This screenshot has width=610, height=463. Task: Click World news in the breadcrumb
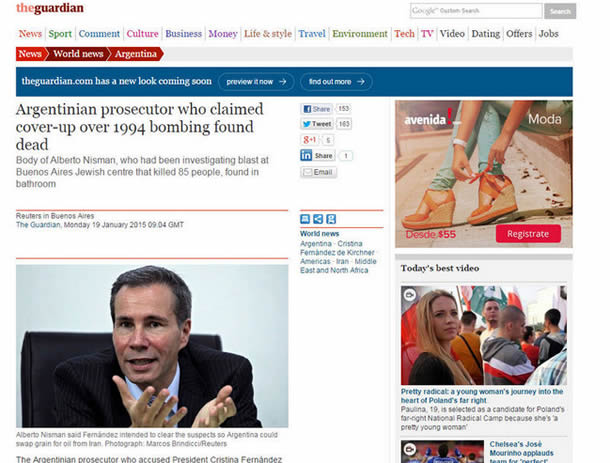coord(78,54)
